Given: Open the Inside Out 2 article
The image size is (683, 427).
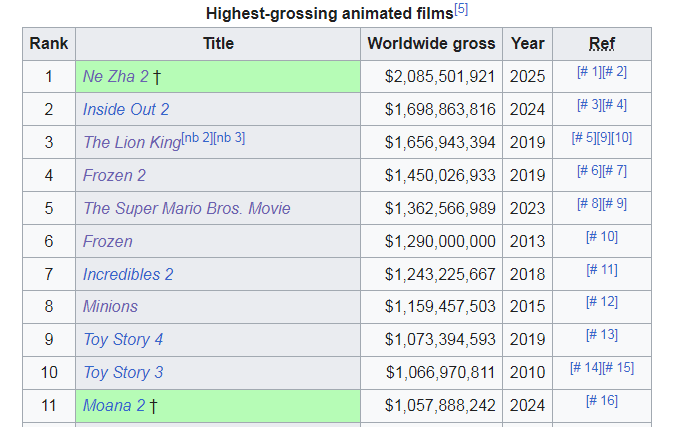Looking at the screenshot, I should [126, 110].
